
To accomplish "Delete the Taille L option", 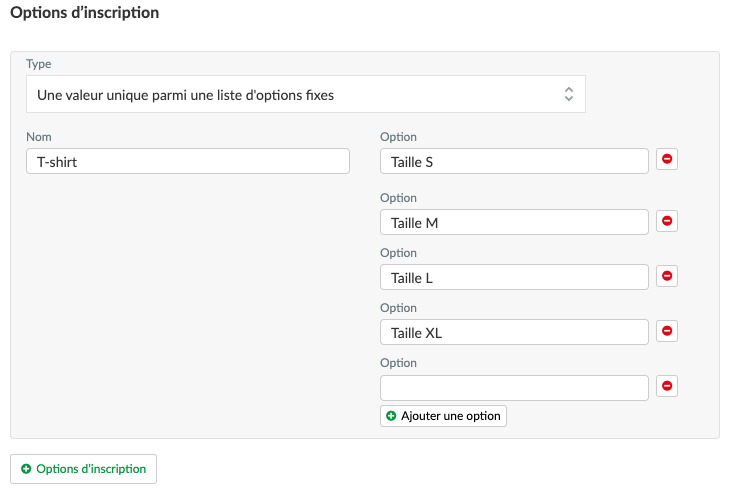I will [667, 276].
